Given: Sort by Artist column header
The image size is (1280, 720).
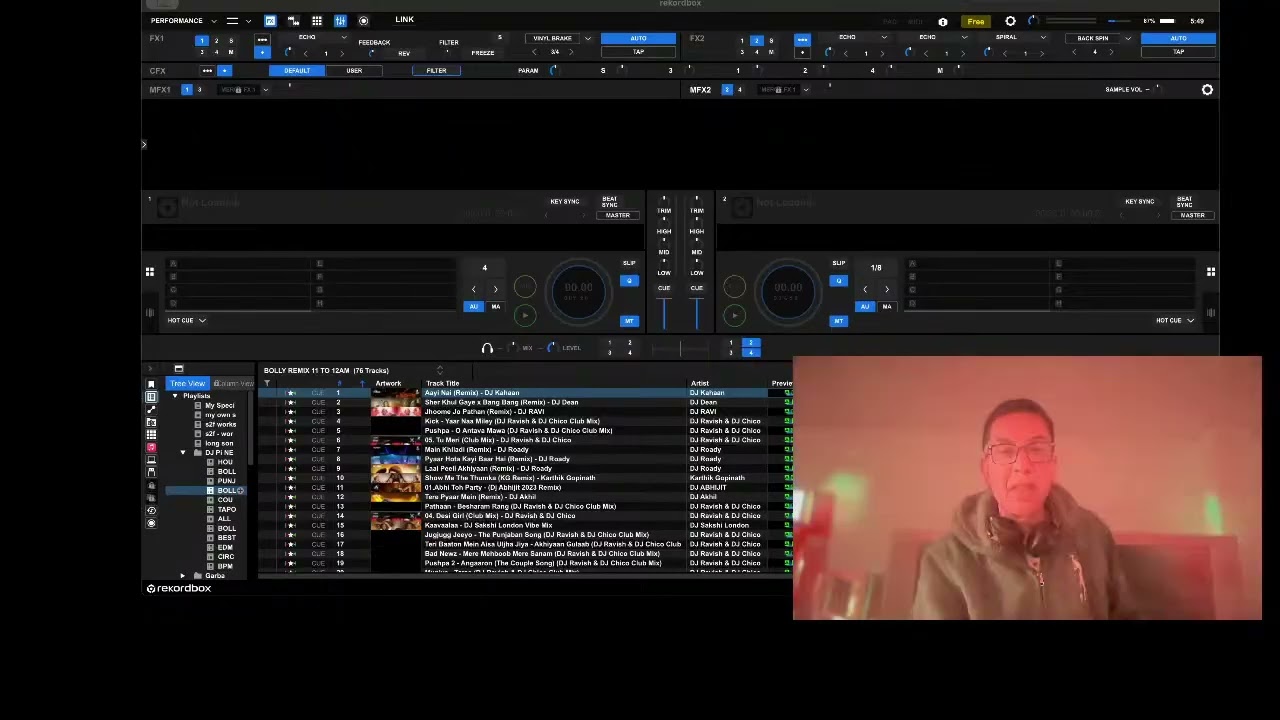Looking at the screenshot, I should pos(700,384).
